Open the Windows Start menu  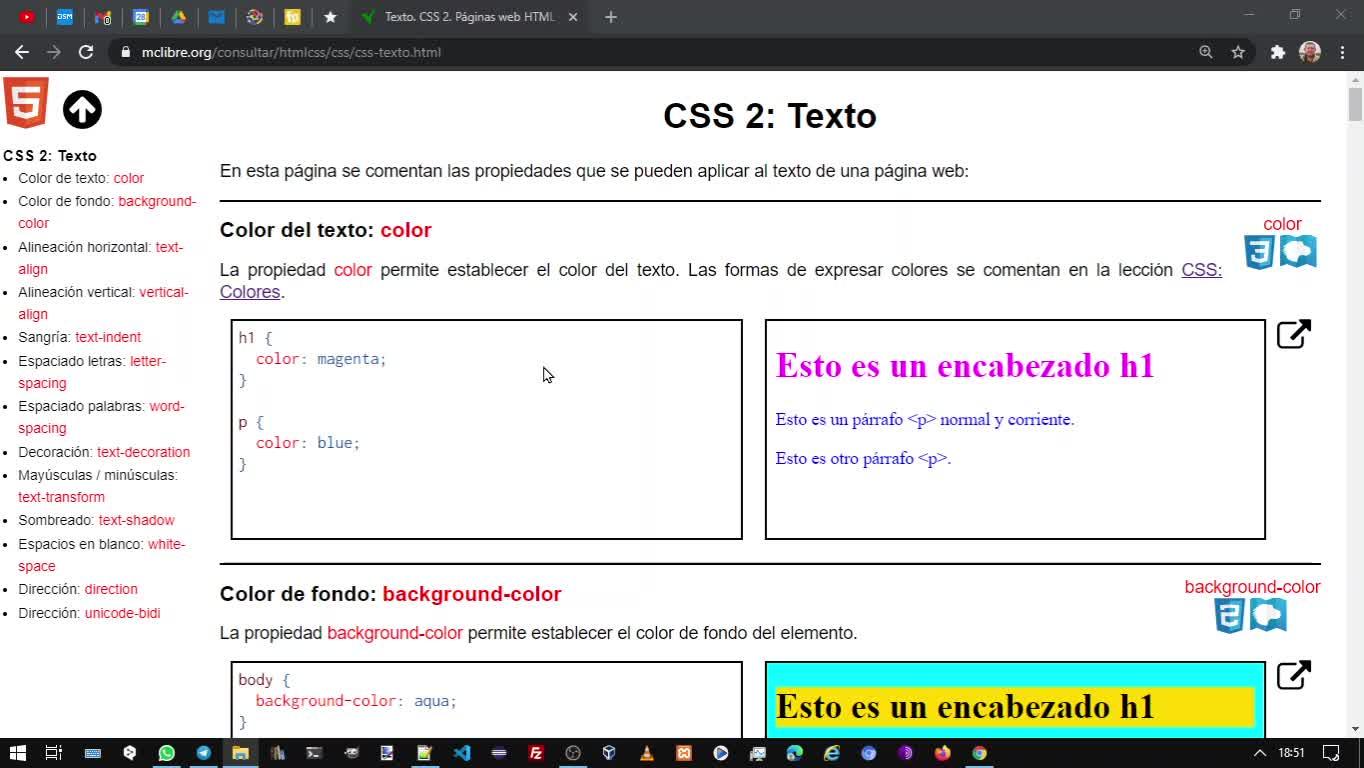tap(17, 753)
